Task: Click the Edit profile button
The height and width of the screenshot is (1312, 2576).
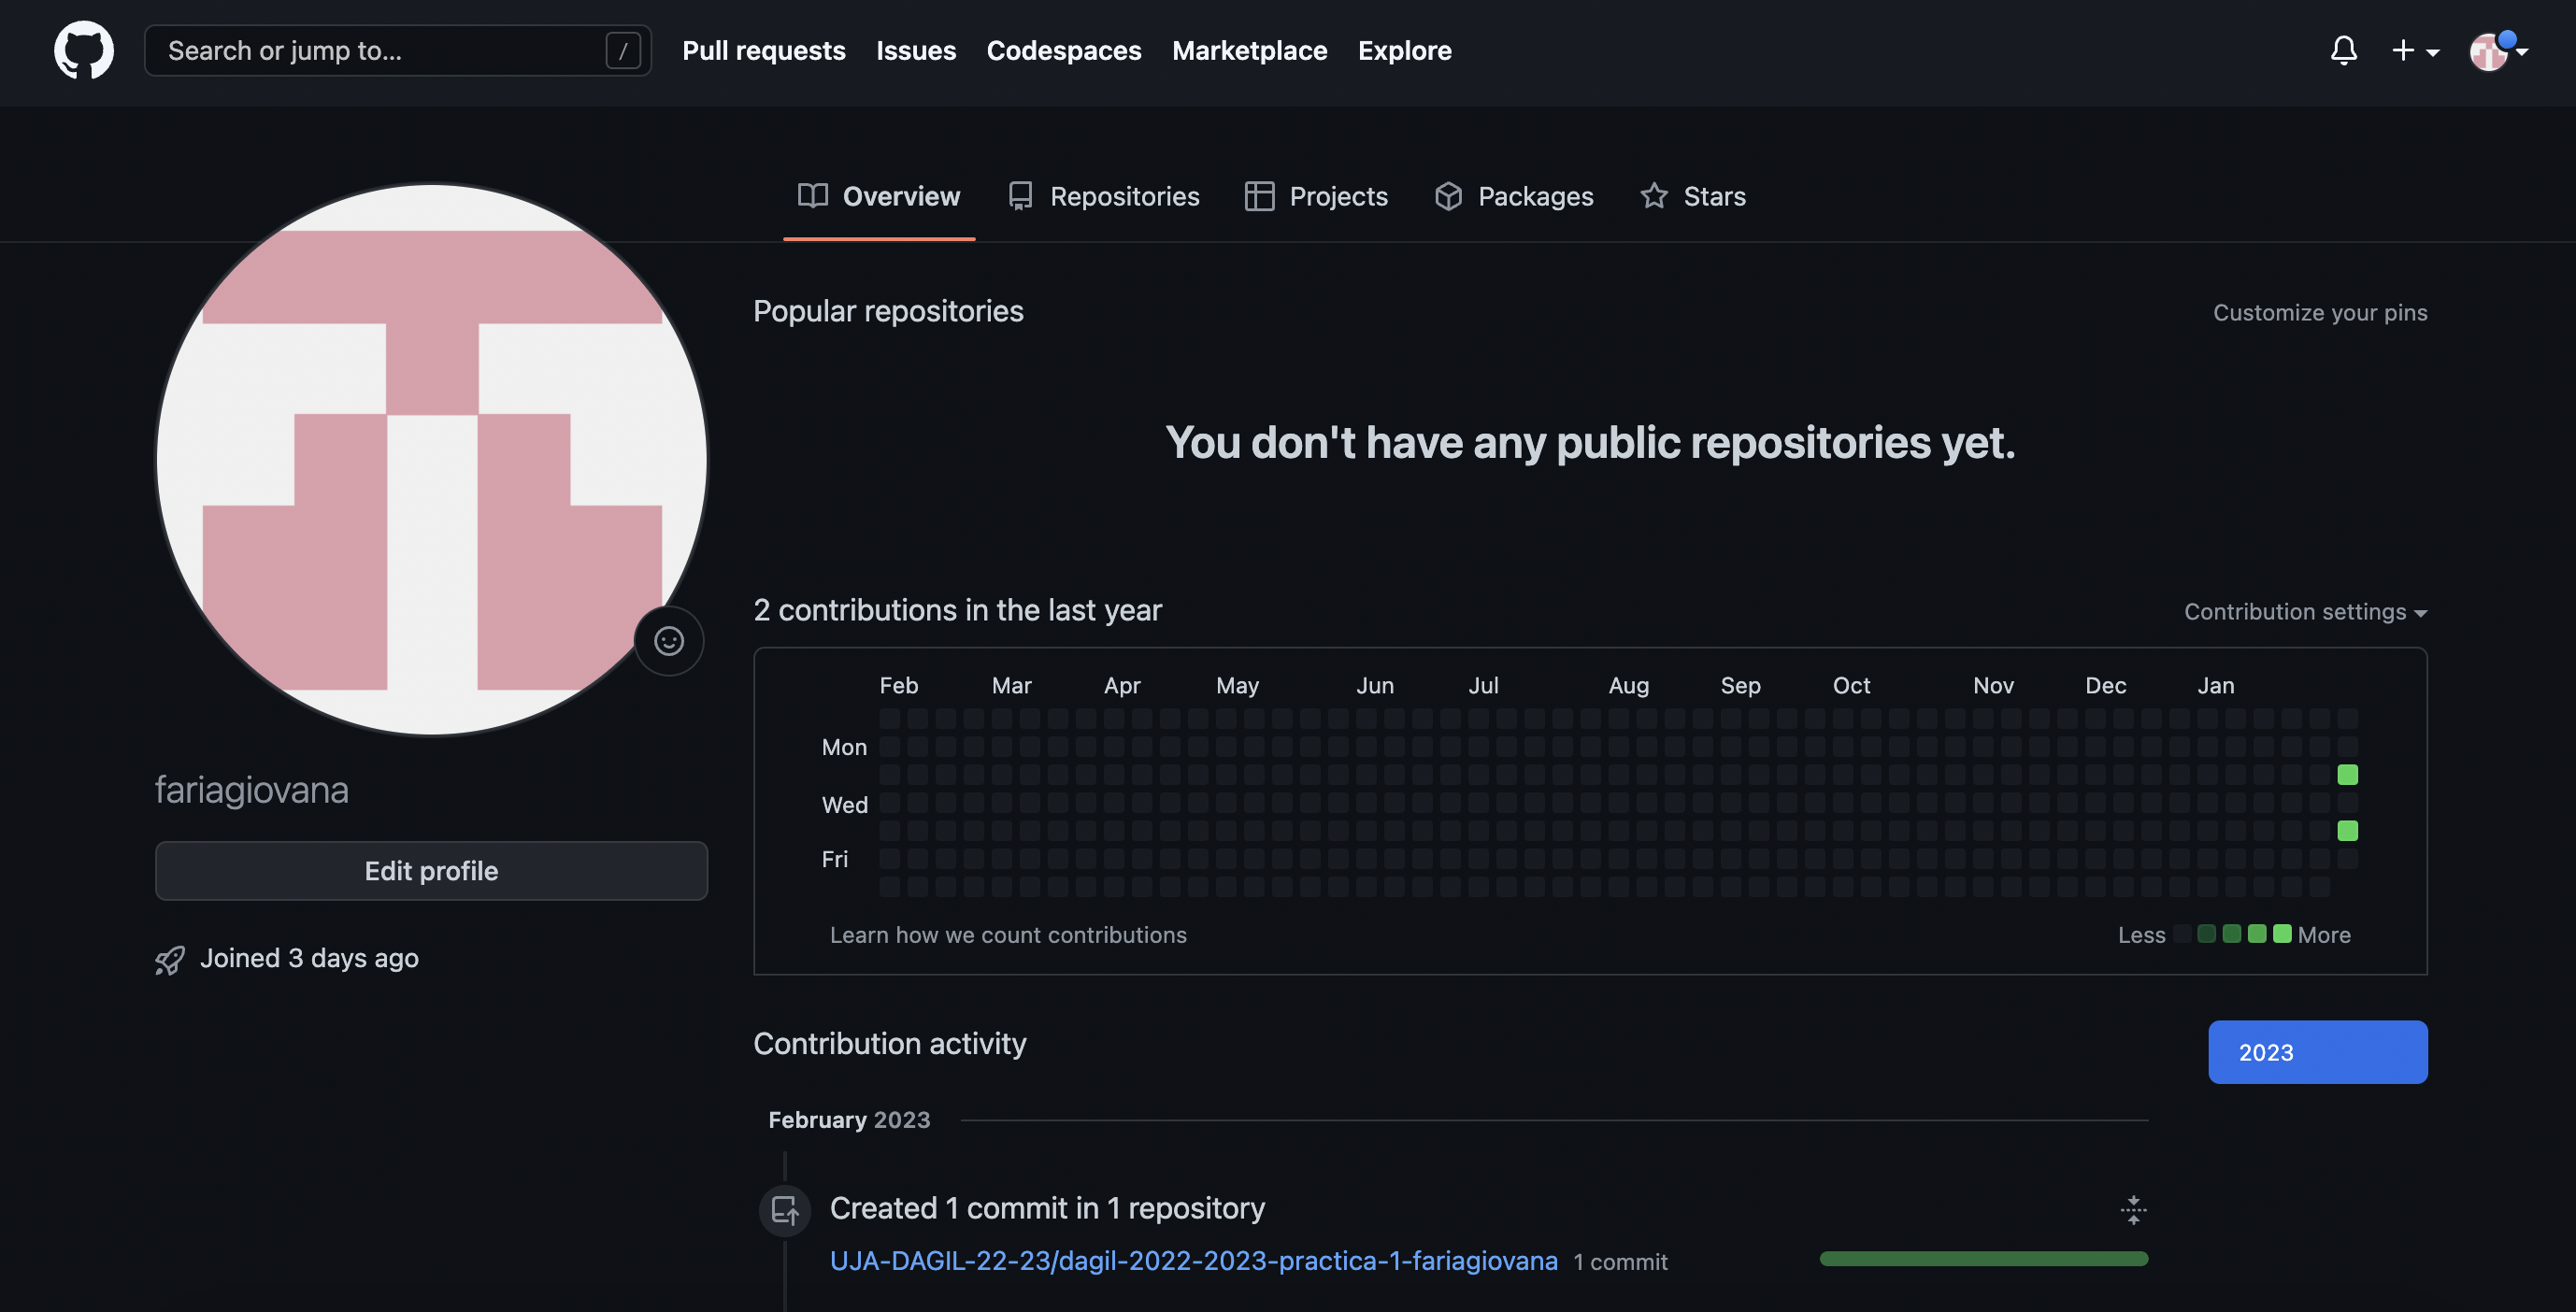Action: coord(431,870)
